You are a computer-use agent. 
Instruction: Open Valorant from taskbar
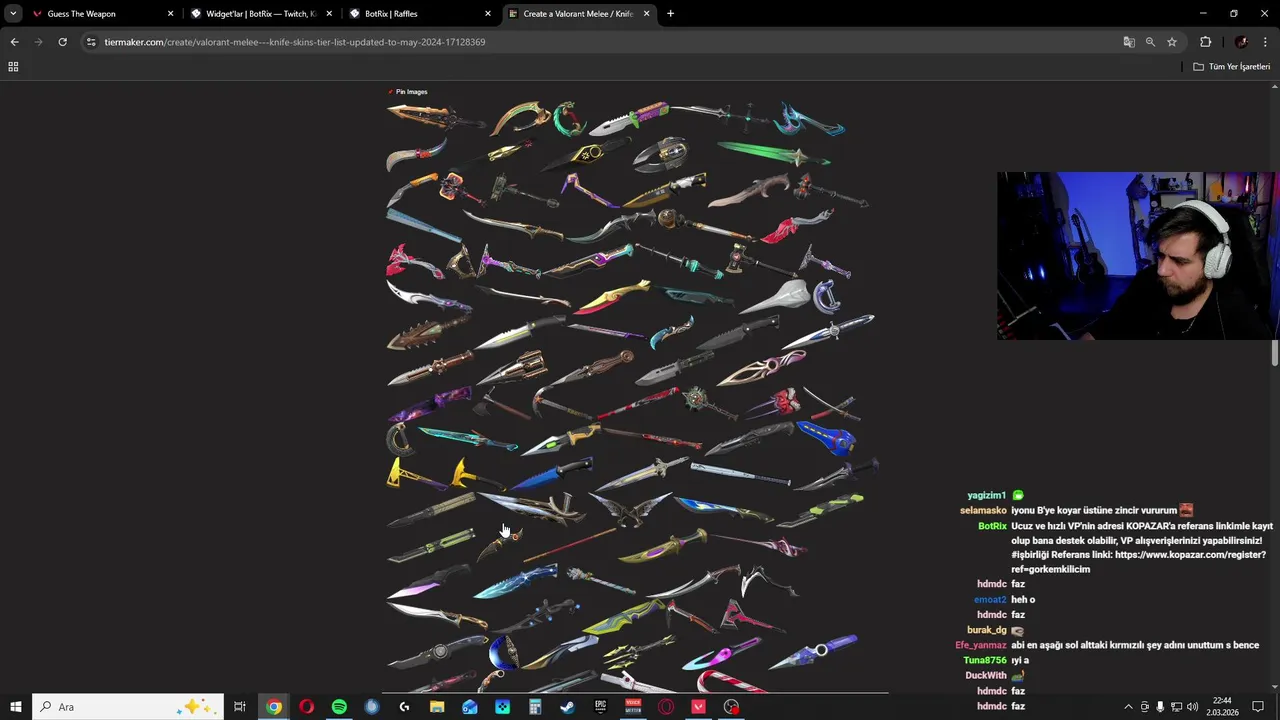click(698, 707)
